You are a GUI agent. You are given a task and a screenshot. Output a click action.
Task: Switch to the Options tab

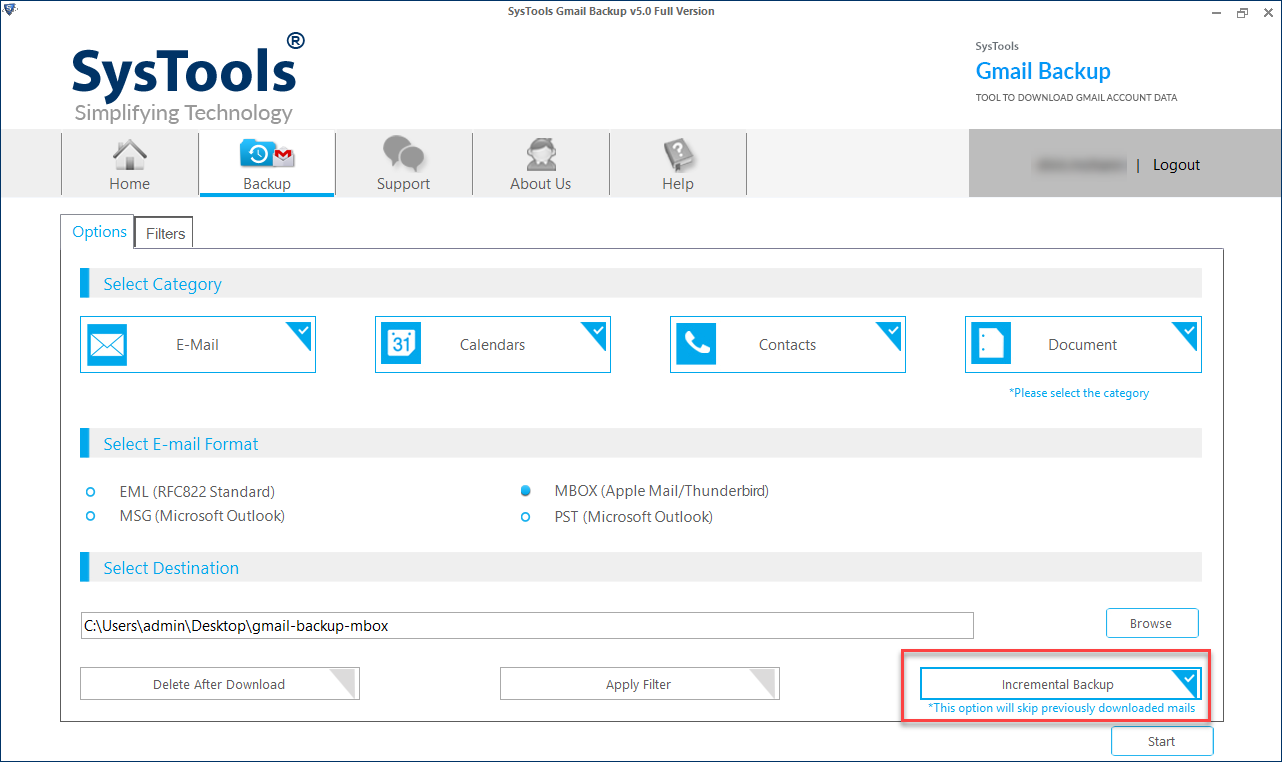coord(99,232)
